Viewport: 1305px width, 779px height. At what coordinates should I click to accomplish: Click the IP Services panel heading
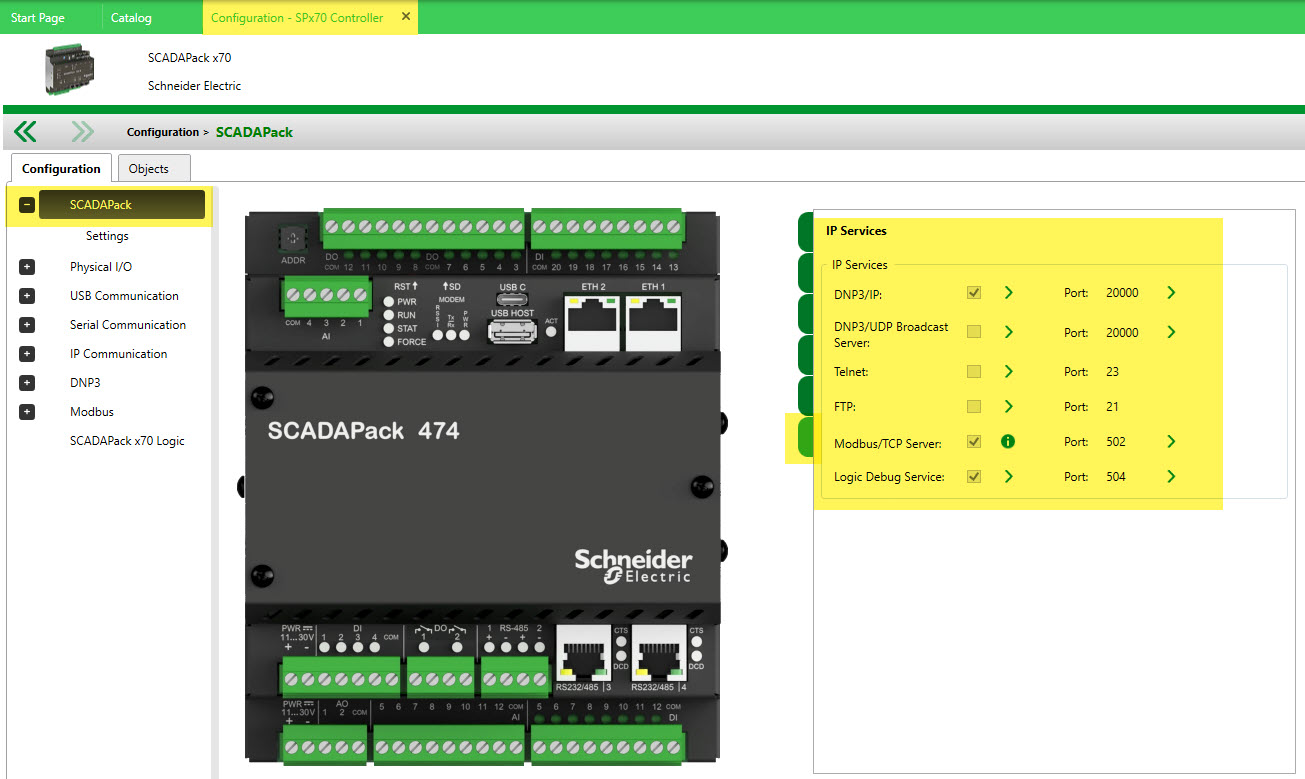point(856,231)
